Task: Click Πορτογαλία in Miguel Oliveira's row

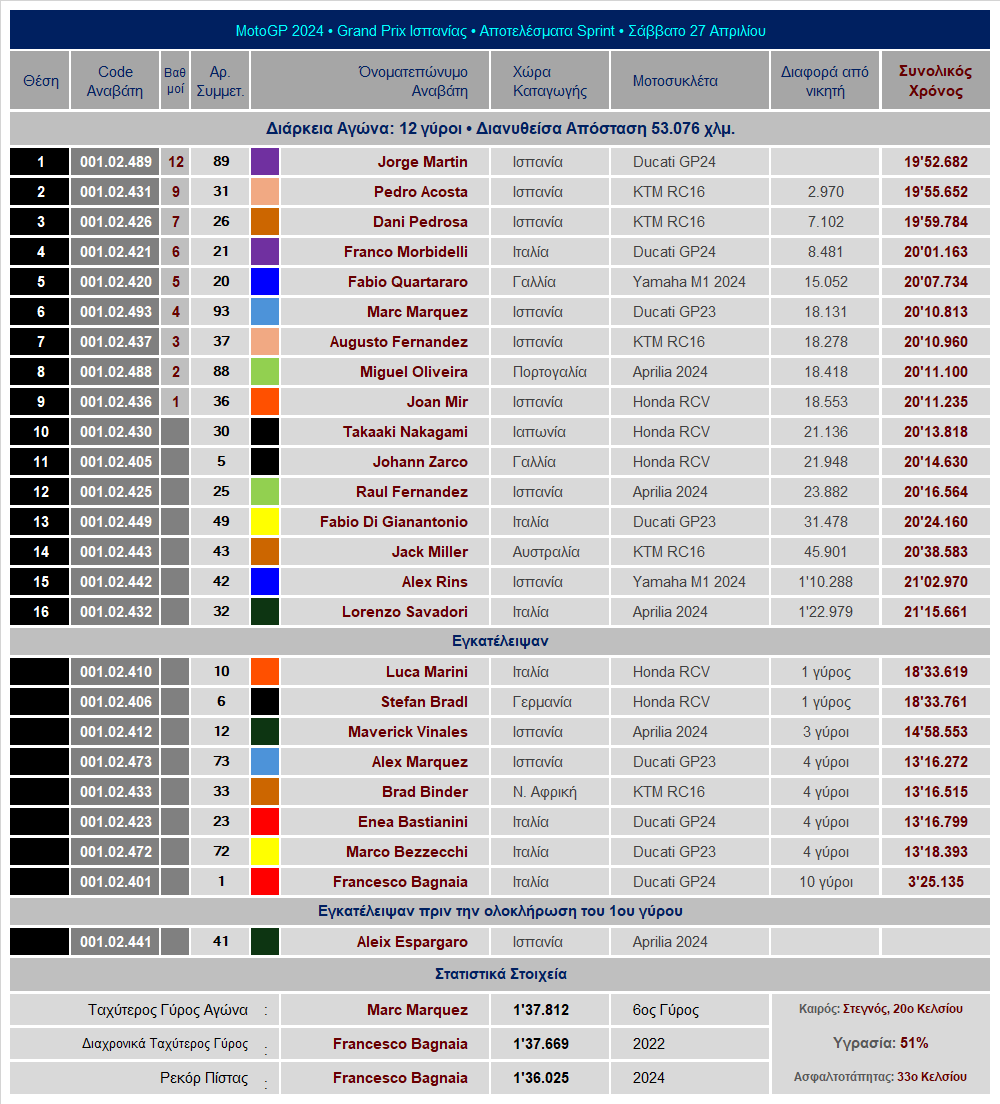Action: click(549, 372)
